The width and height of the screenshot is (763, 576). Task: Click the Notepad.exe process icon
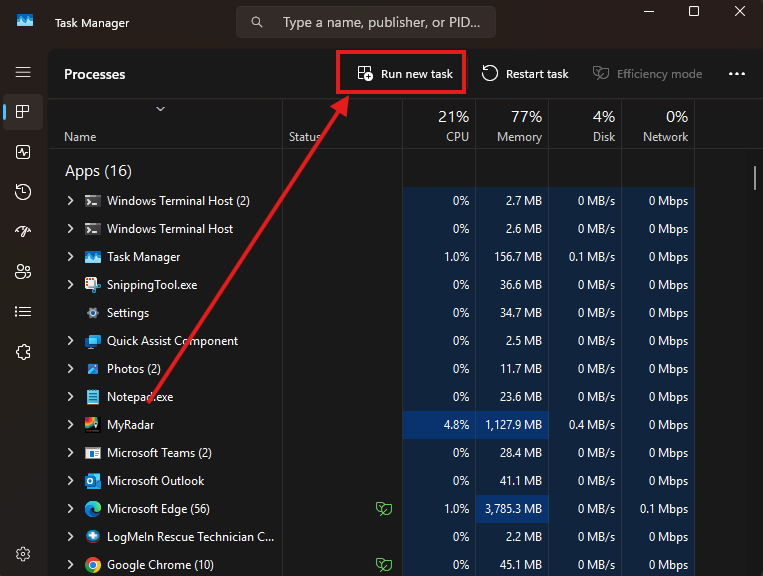[92, 397]
